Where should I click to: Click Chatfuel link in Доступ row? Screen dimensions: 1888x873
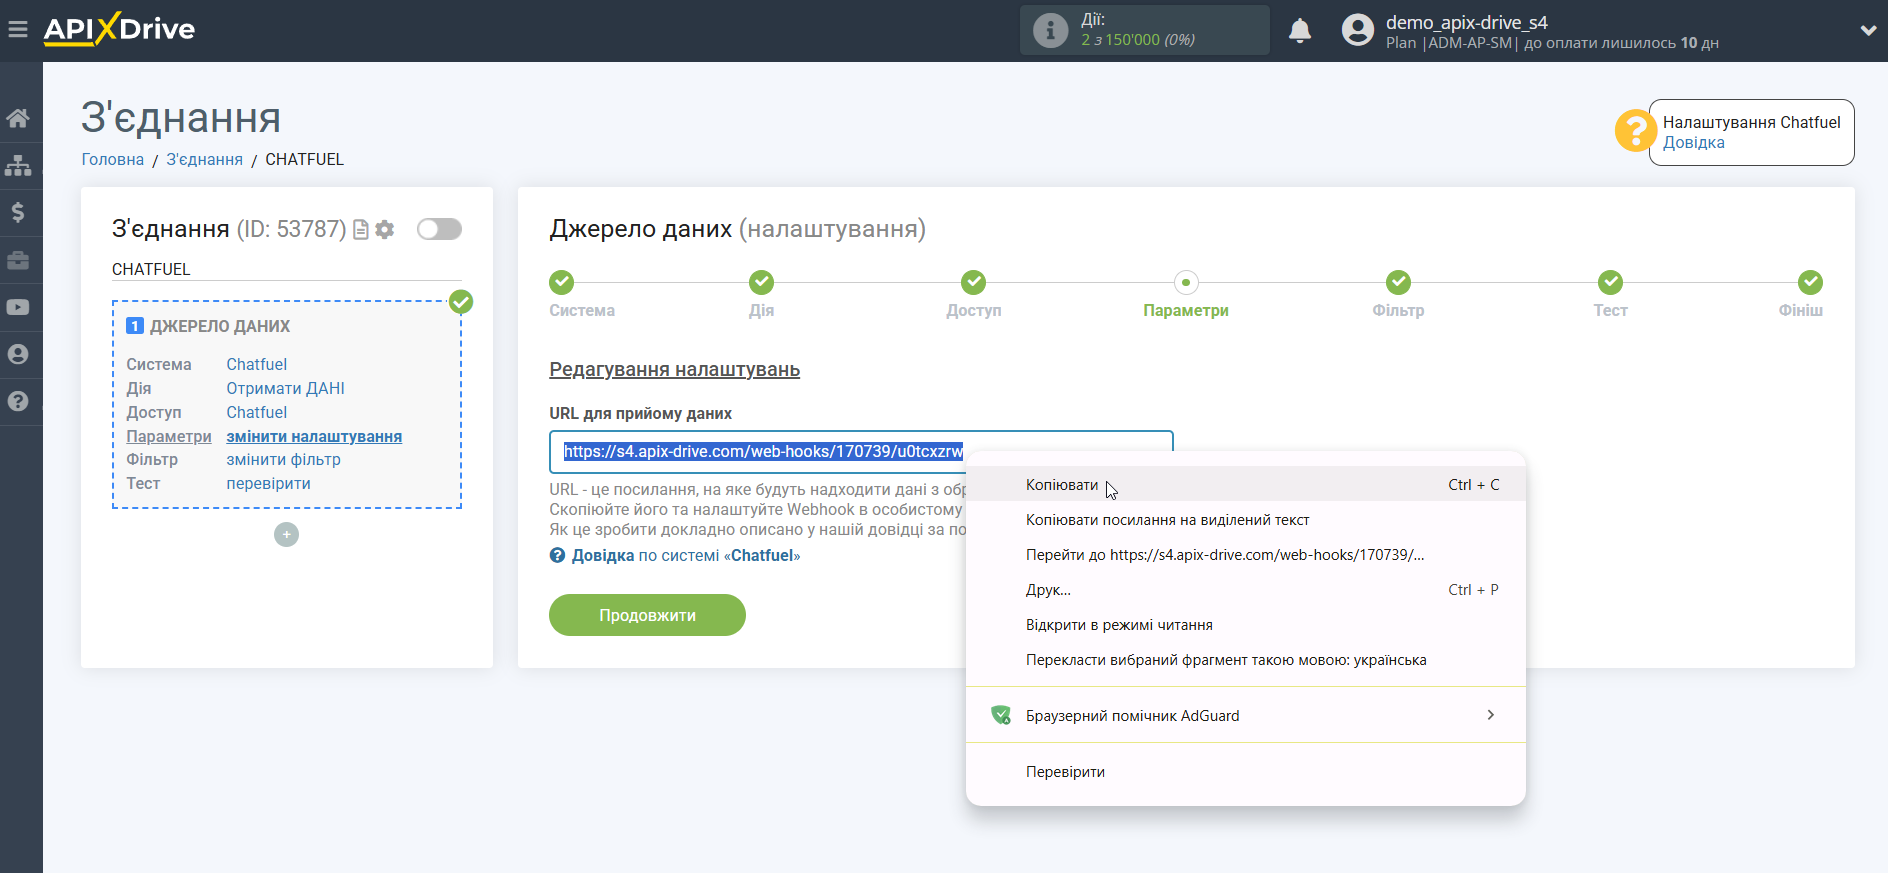[x=256, y=413]
